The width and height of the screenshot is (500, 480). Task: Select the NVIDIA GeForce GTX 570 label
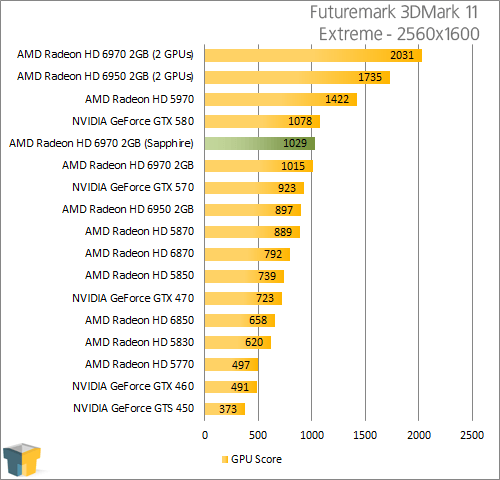(x=133, y=187)
